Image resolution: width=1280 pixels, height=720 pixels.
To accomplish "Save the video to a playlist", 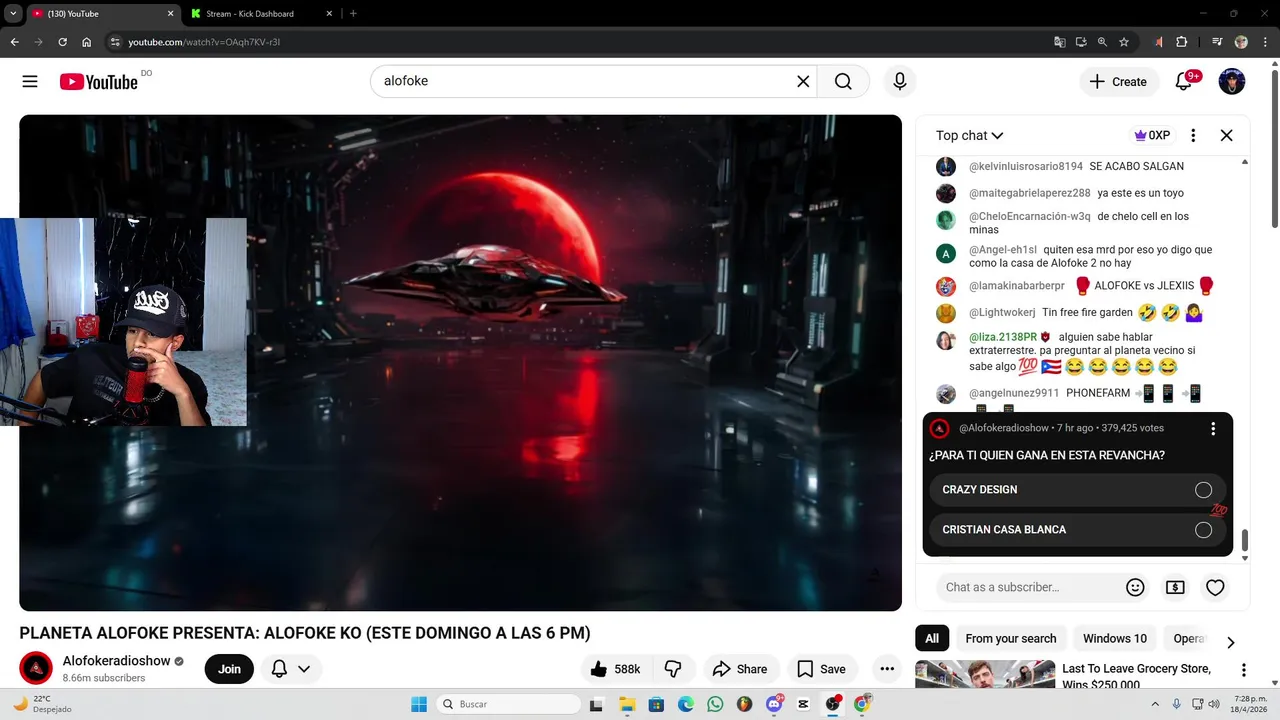I will (821, 669).
